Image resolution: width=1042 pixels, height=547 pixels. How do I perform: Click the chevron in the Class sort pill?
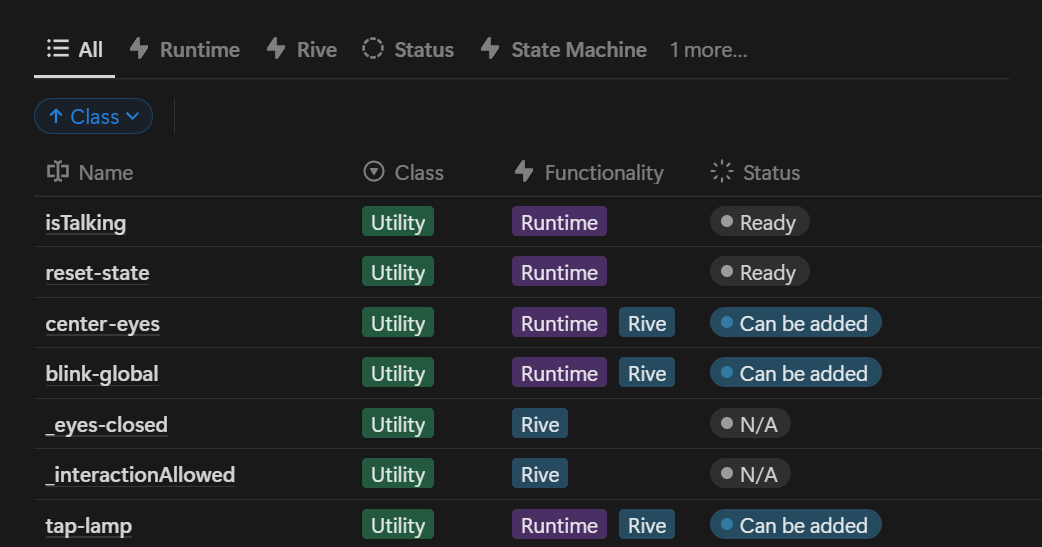(x=133, y=116)
